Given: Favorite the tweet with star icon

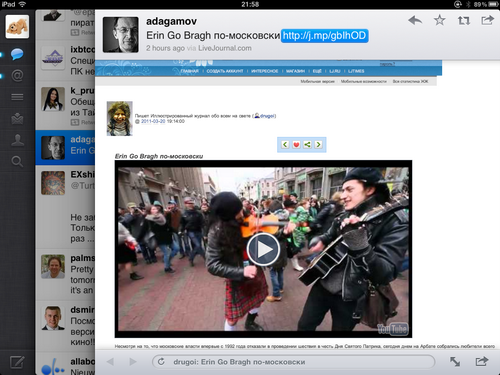Looking at the screenshot, I should click(x=439, y=20).
